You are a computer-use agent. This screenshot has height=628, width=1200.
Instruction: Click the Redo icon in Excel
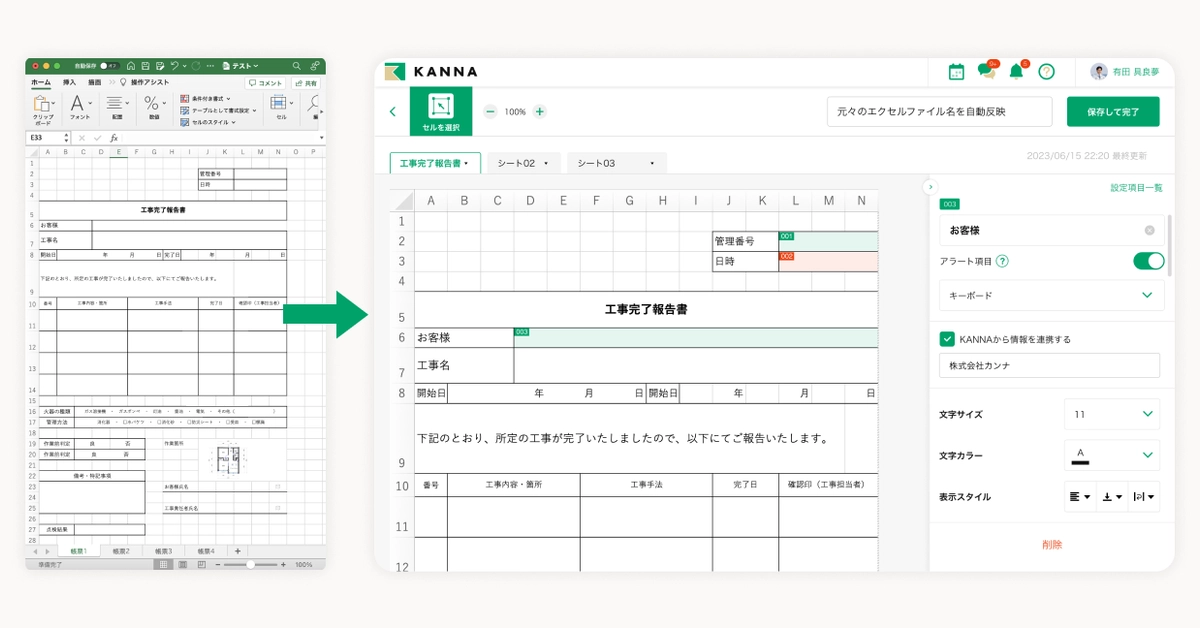pyautogui.click(x=196, y=66)
